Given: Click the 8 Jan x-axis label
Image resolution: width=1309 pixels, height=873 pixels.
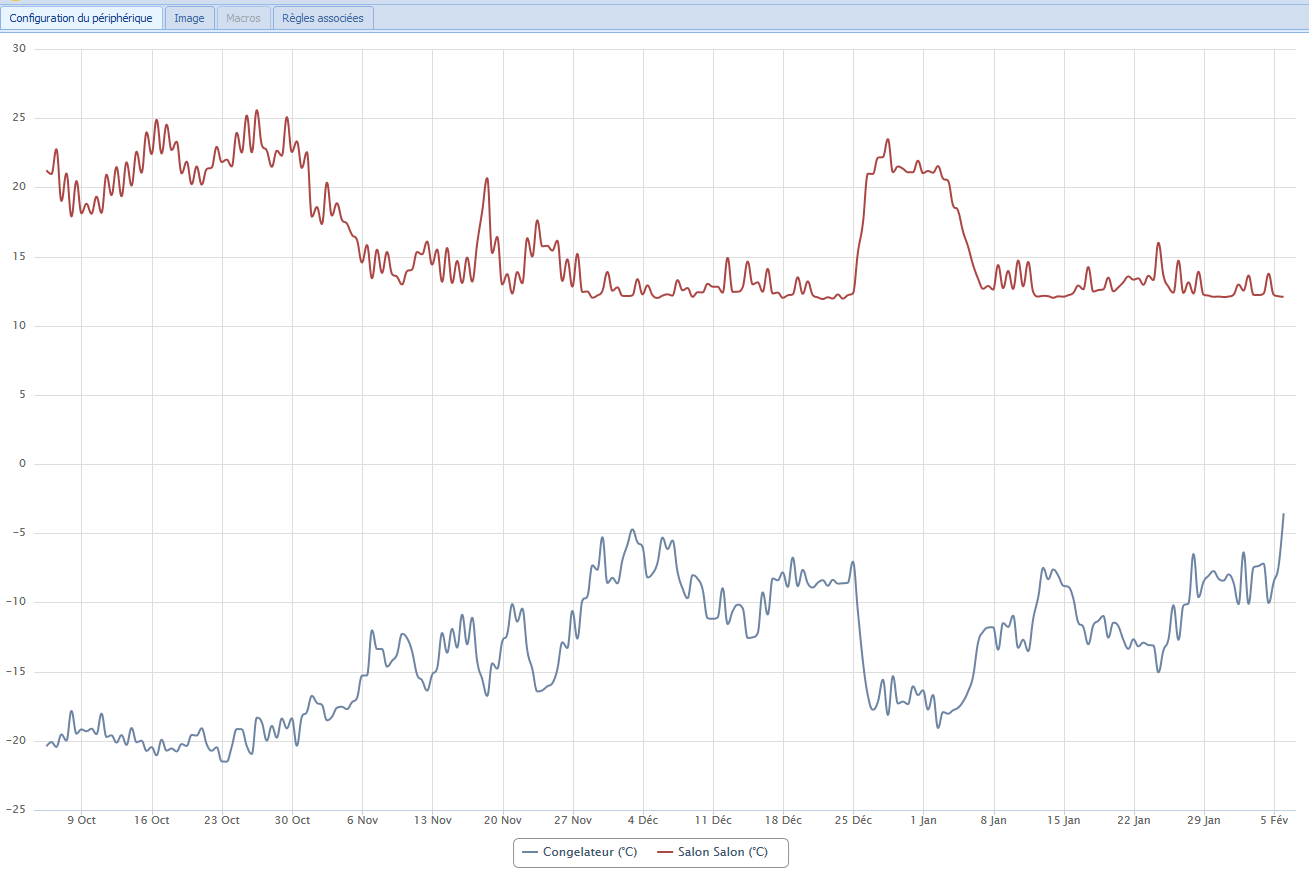Looking at the screenshot, I should [x=994, y=820].
